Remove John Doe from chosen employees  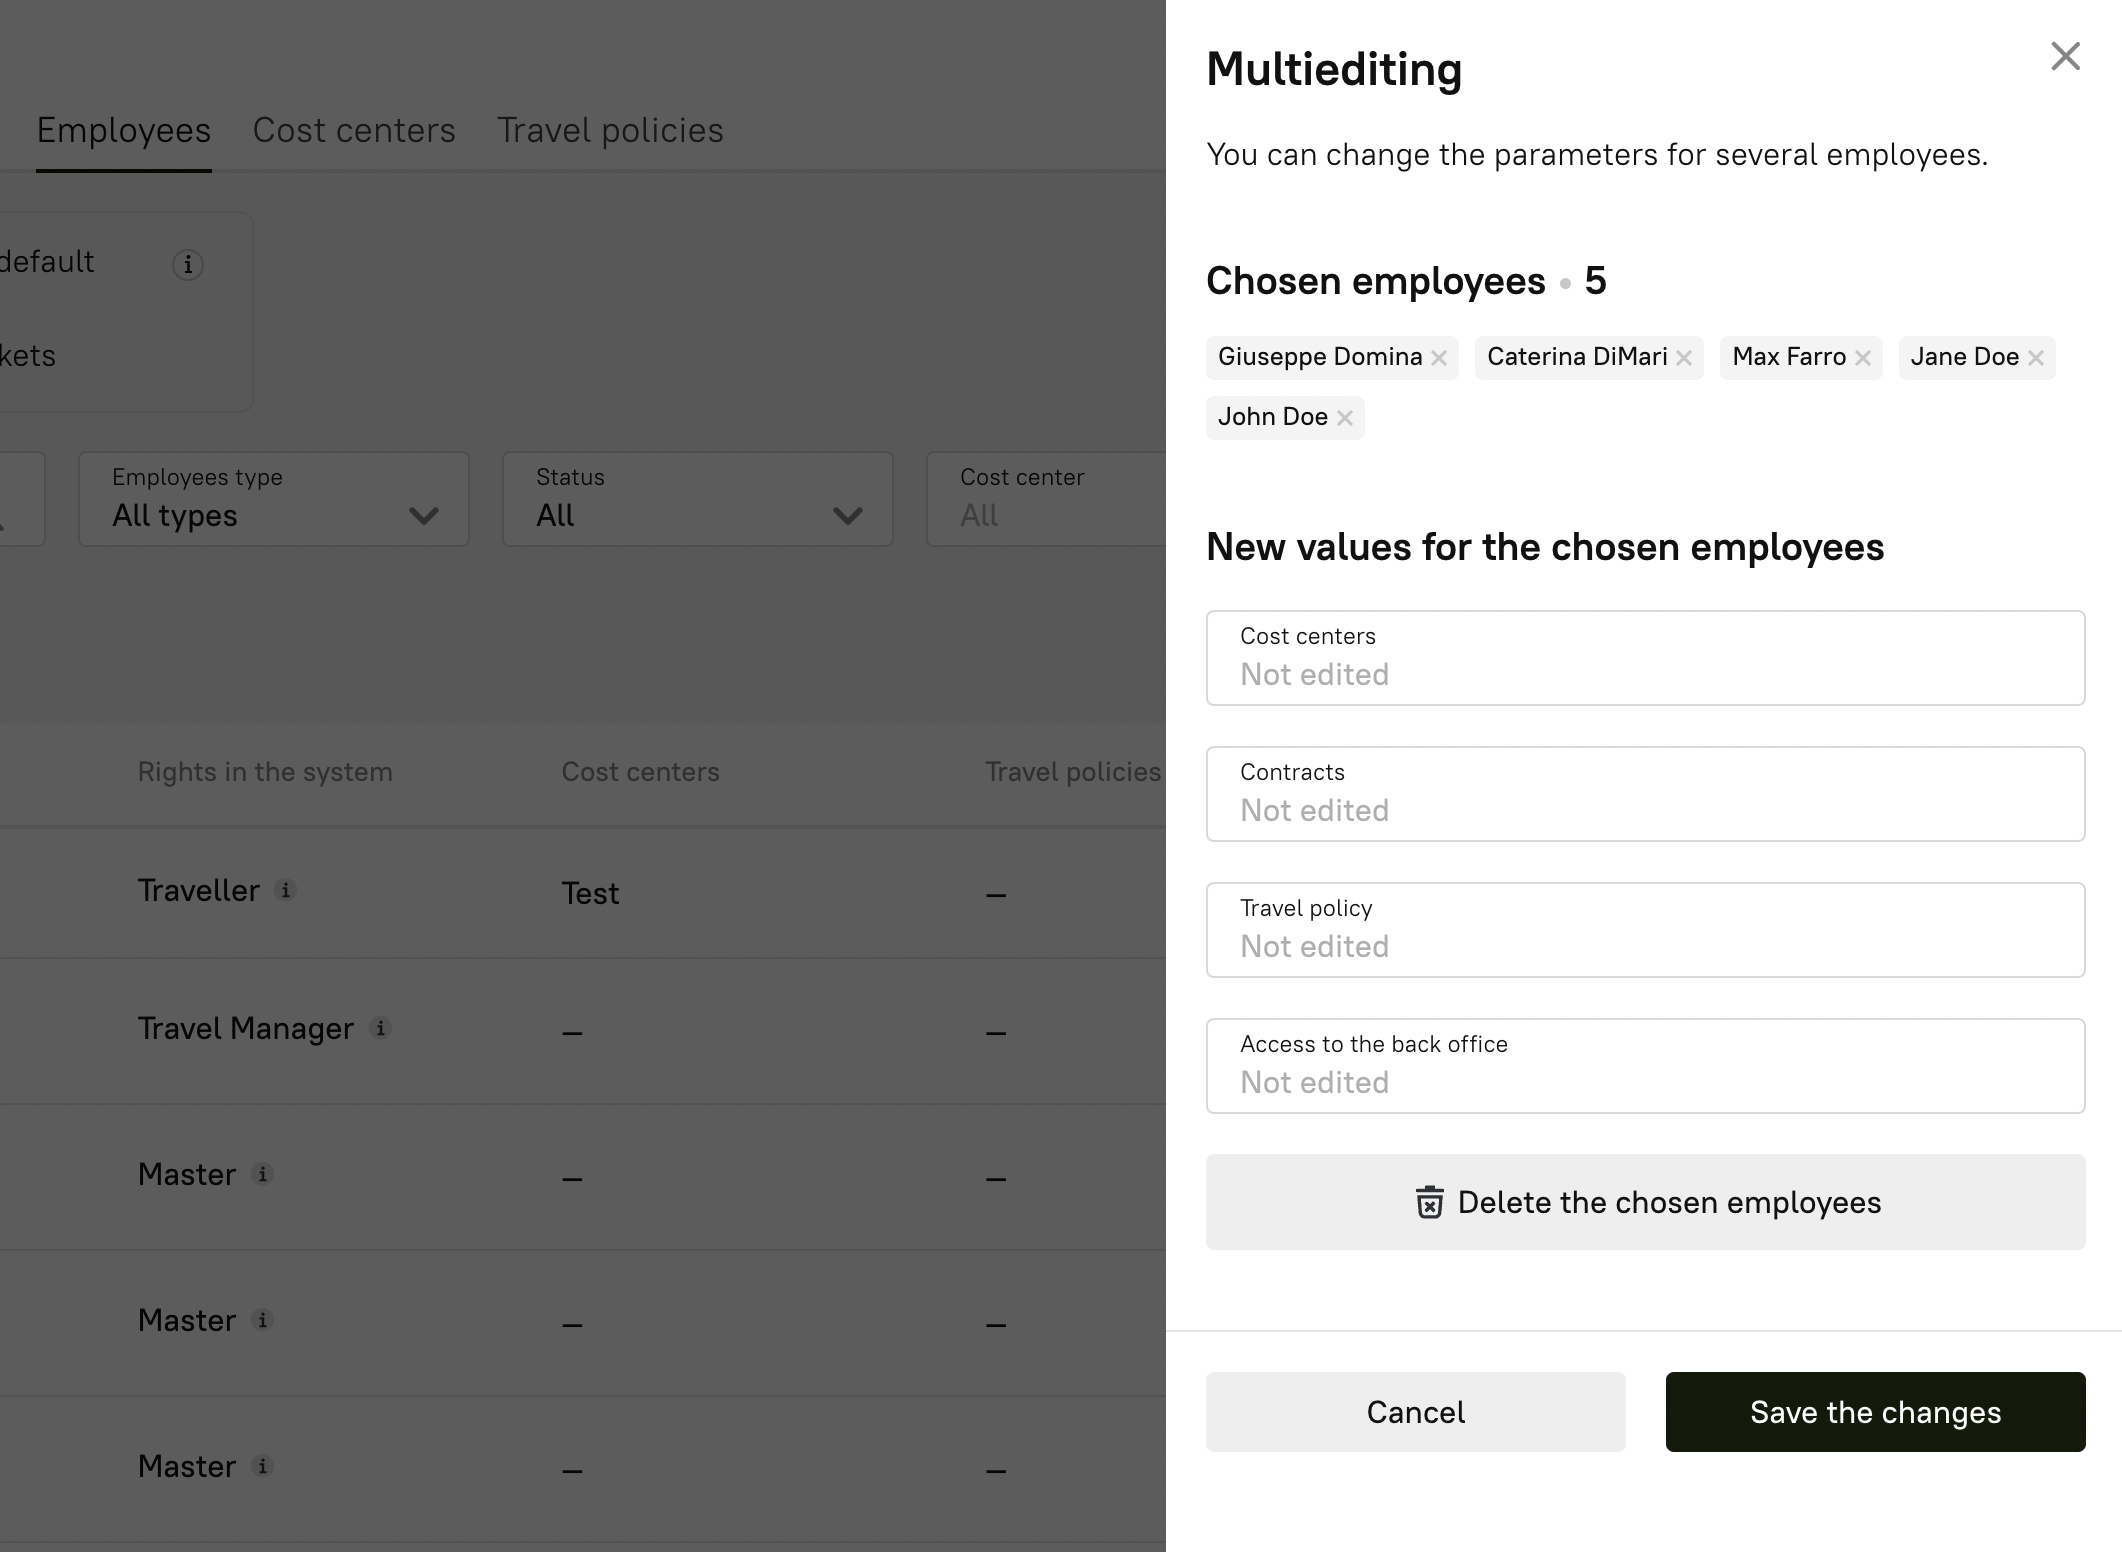1345,418
